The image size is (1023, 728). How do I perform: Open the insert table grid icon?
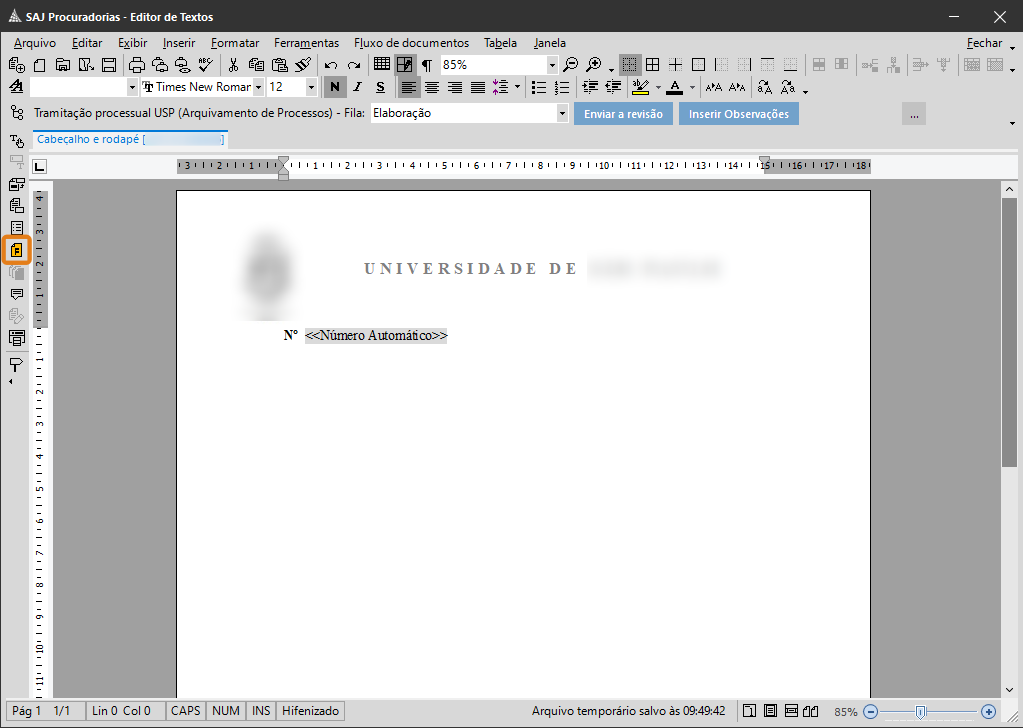[381, 62]
